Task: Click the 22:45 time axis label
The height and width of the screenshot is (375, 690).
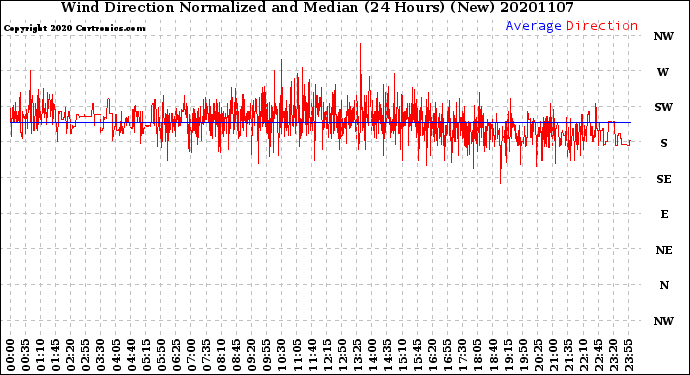Action: click(598, 355)
